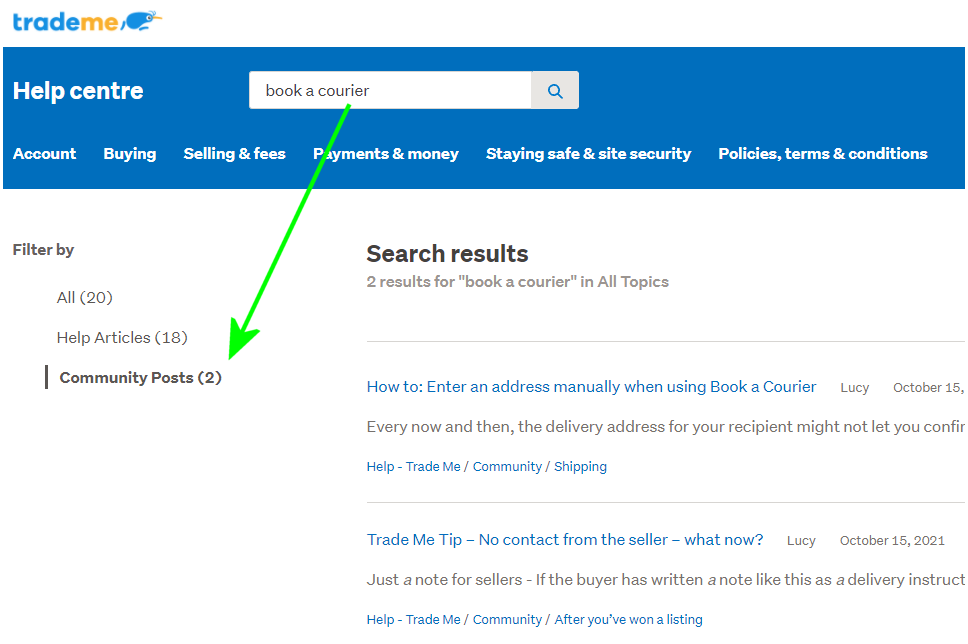Select the Buying navigation item
The image size is (968, 644).
(x=130, y=154)
